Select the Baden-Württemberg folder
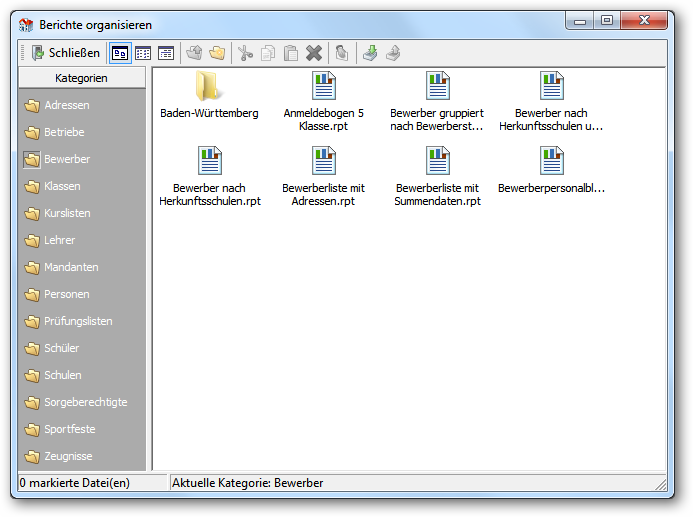Viewport: 693px width, 517px height. click(x=209, y=95)
